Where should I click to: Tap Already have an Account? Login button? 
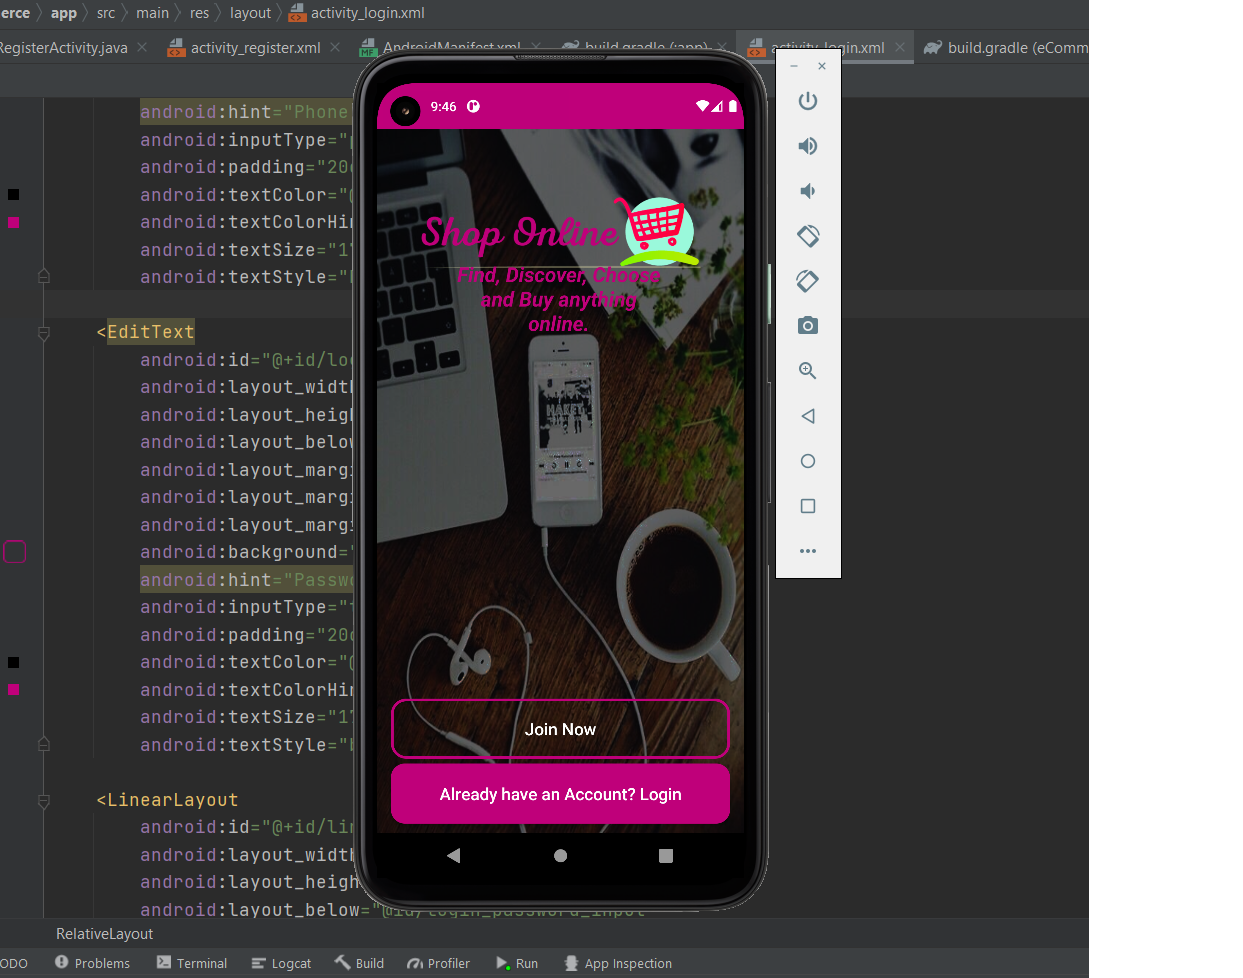pyautogui.click(x=560, y=794)
